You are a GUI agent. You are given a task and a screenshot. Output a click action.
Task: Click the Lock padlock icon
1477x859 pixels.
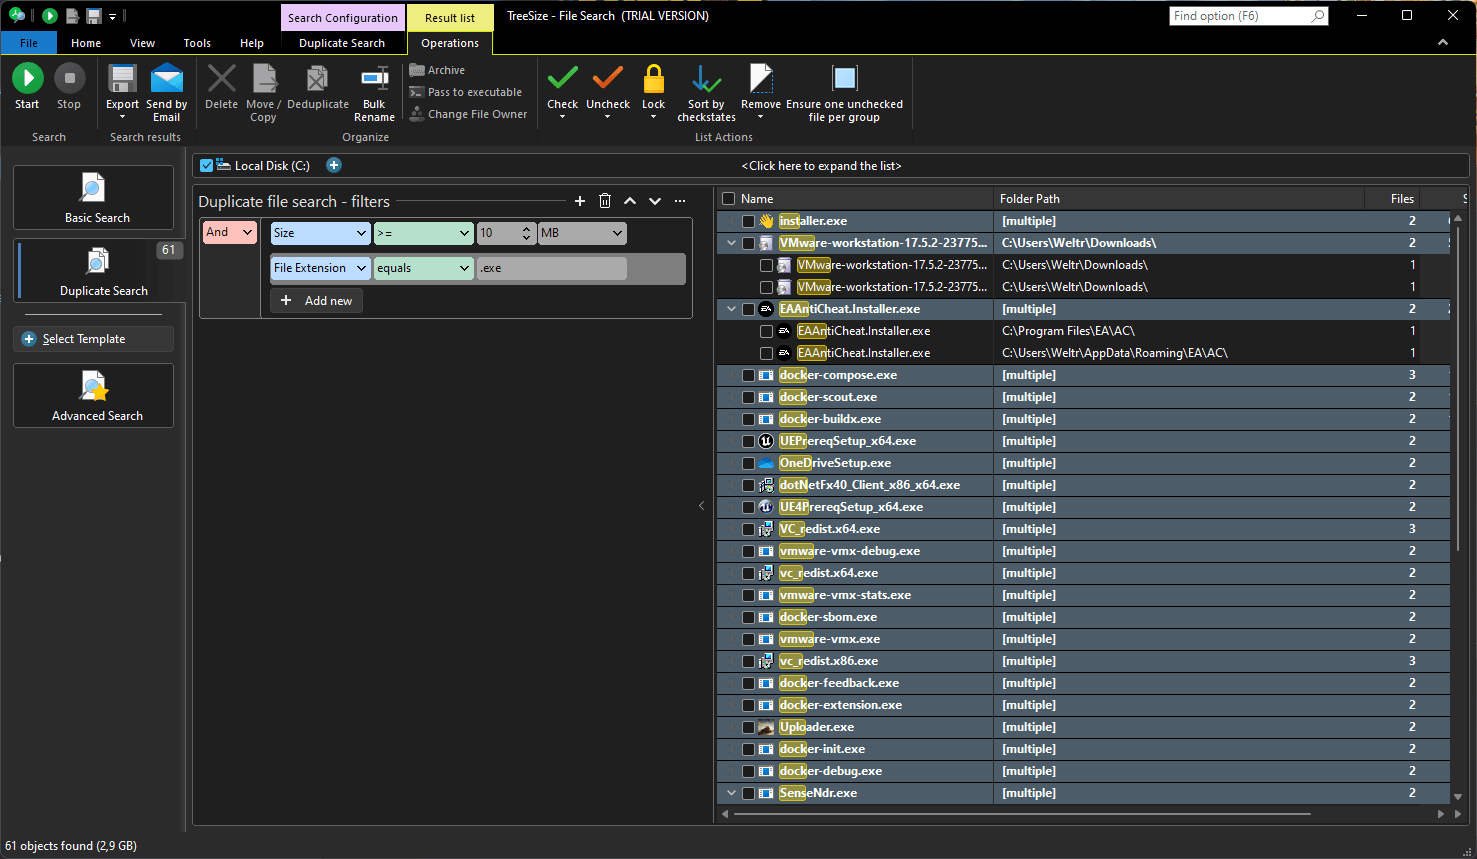click(653, 79)
